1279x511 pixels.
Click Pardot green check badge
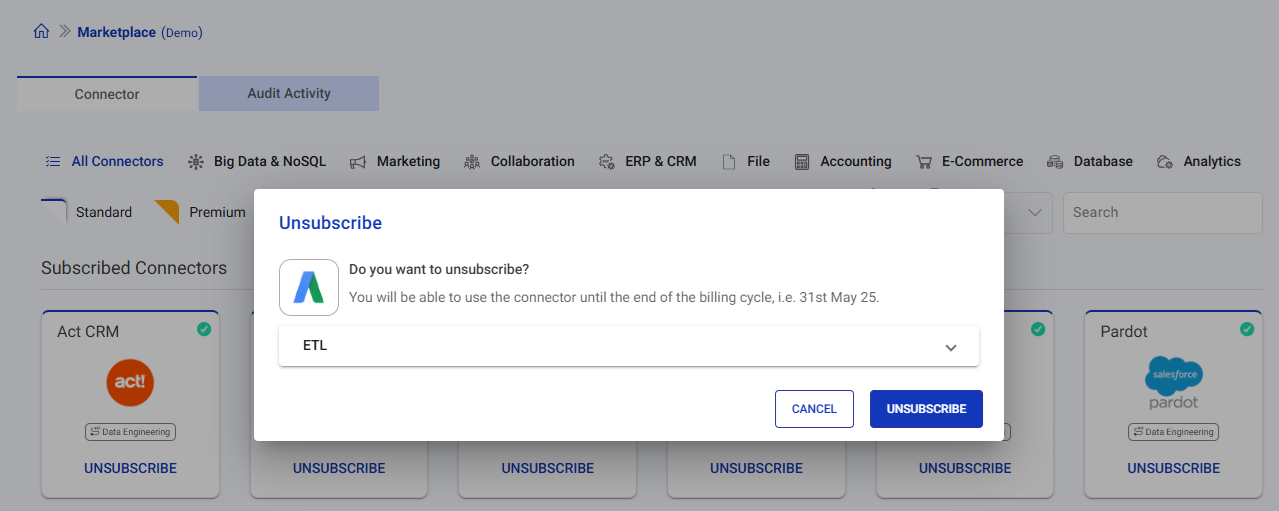pyautogui.click(x=1247, y=328)
